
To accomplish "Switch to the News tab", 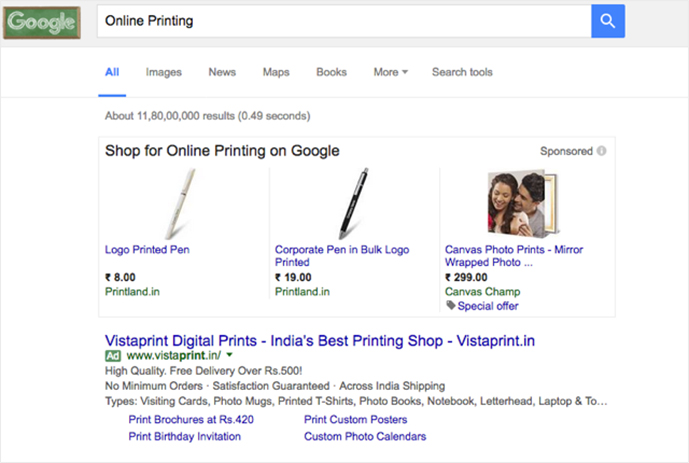I will [222, 72].
